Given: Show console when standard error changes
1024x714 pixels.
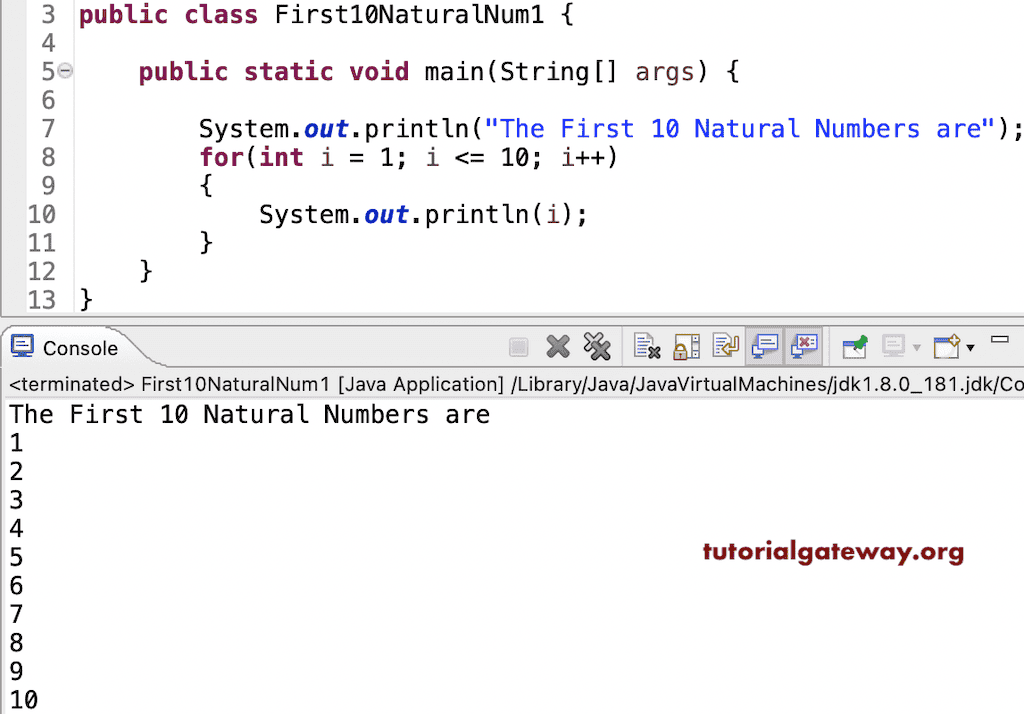Looking at the screenshot, I should (x=802, y=346).
